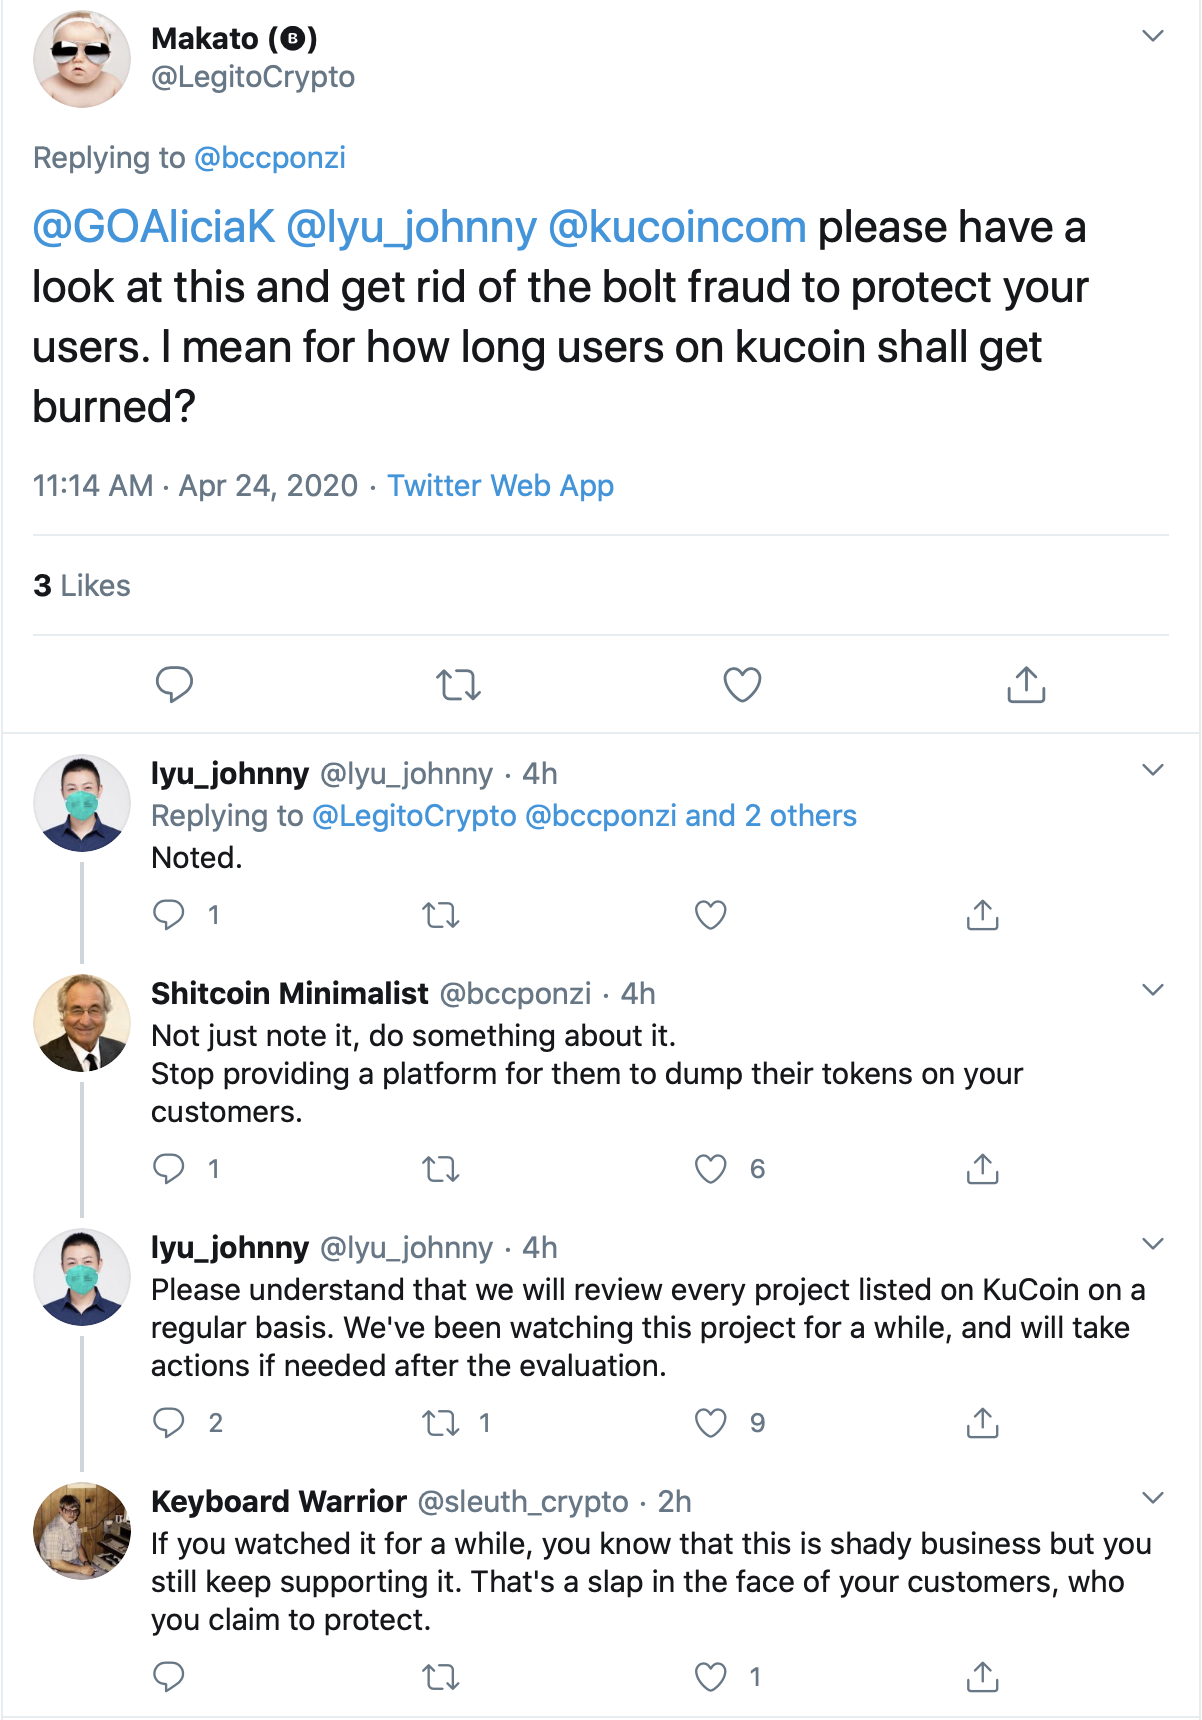The height and width of the screenshot is (1720, 1202).
Task: Open the @kucoincom mention link
Action: pos(677,227)
